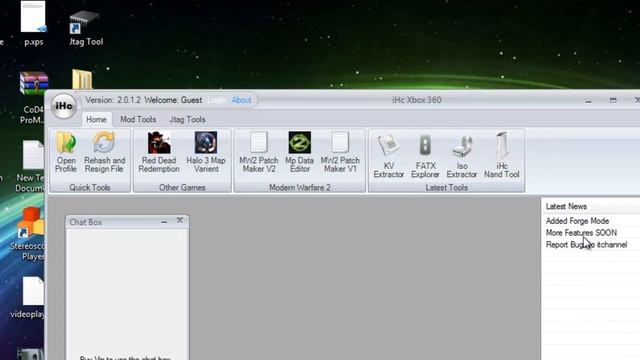
Task: Select New Text Document desktop file
Action: (x=31, y=167)
